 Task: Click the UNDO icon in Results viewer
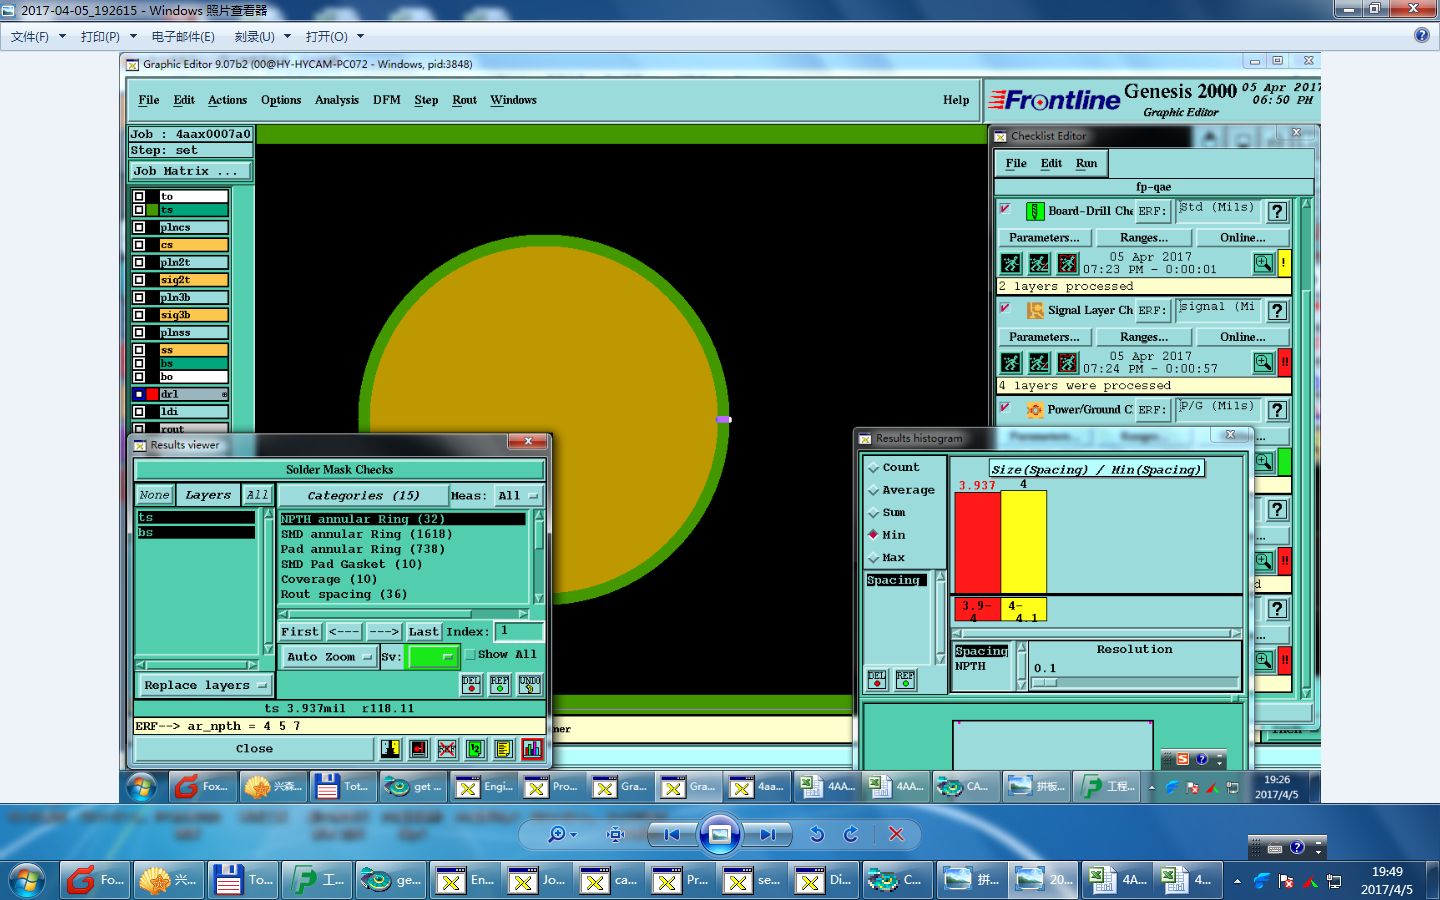(x=530, y=684)
